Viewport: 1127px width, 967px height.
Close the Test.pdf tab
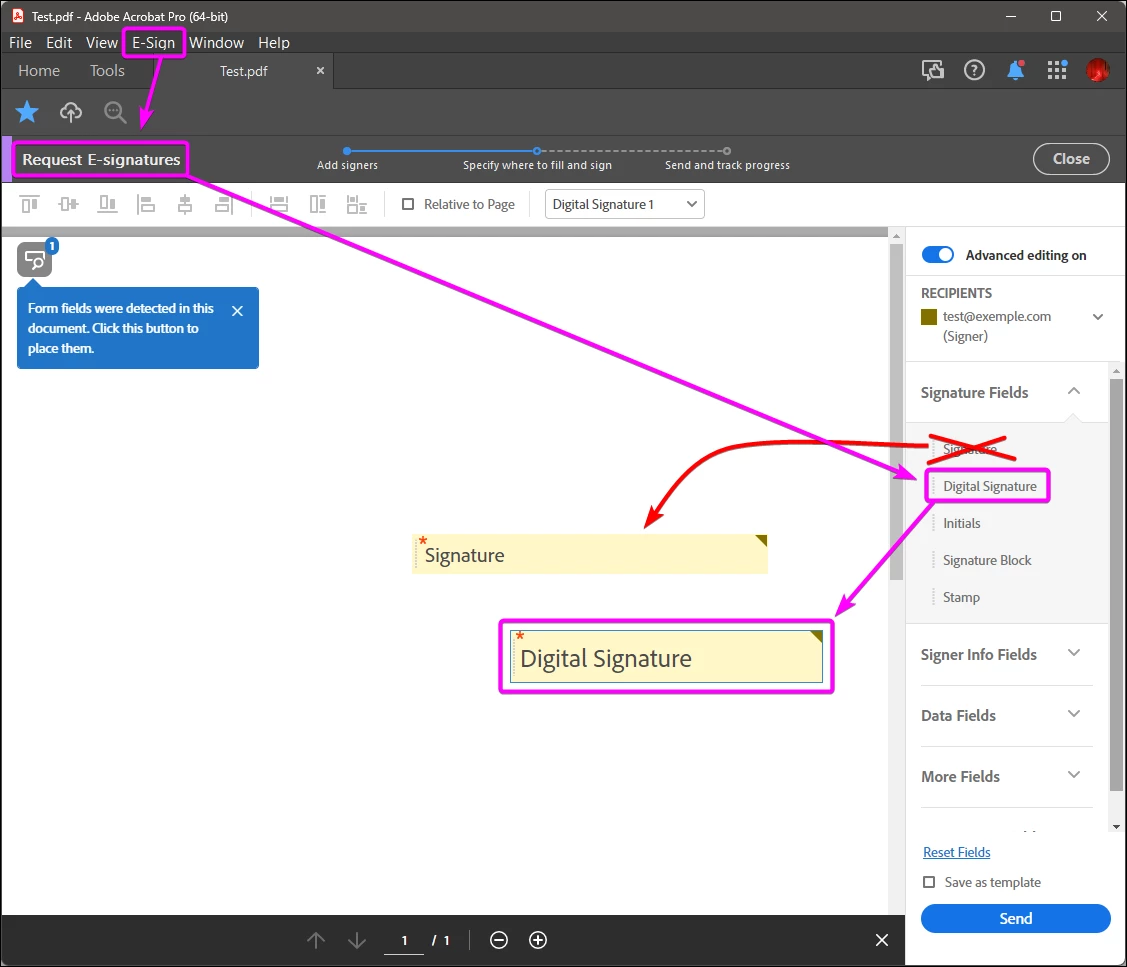[x=321, y=70]
